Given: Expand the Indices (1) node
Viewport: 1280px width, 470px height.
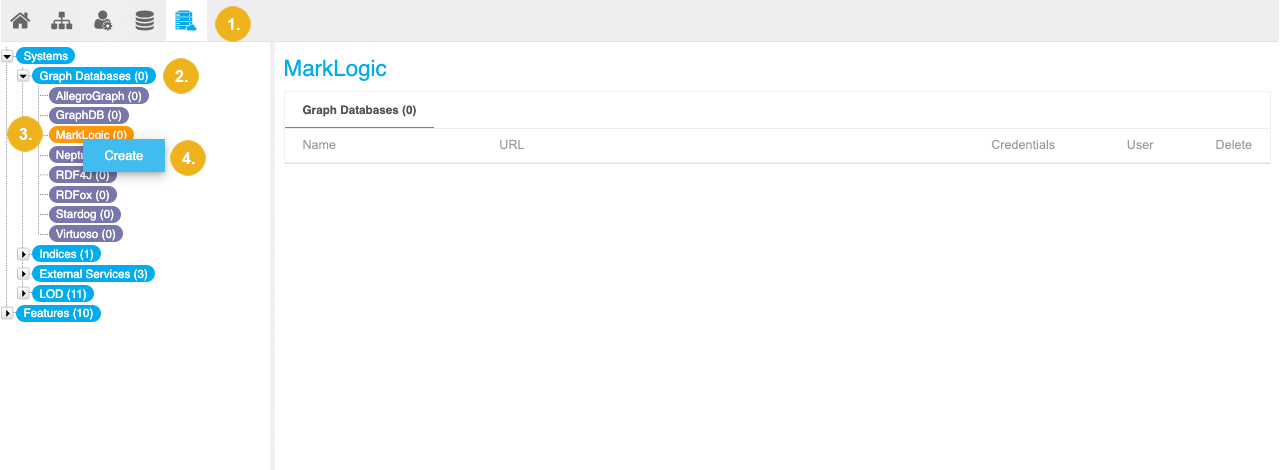Looking at the screenshot, I should point(23,254).
